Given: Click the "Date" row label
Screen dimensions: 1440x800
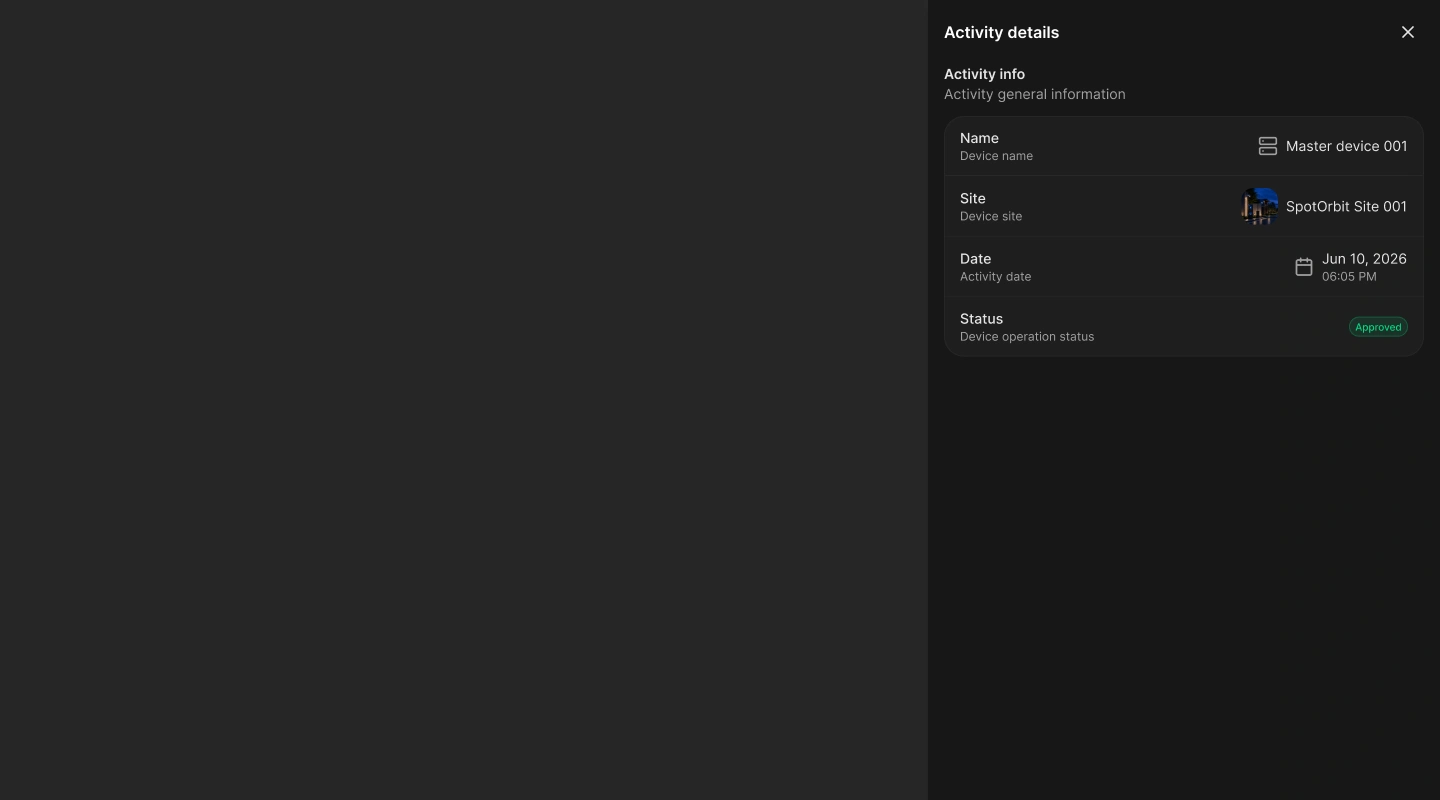Looking at the screenshot, I should [x=975, y=258].
